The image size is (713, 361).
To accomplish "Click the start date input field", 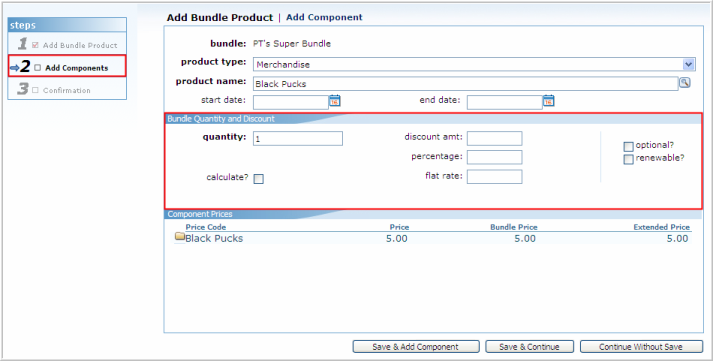I will click(x=291, y=102).
